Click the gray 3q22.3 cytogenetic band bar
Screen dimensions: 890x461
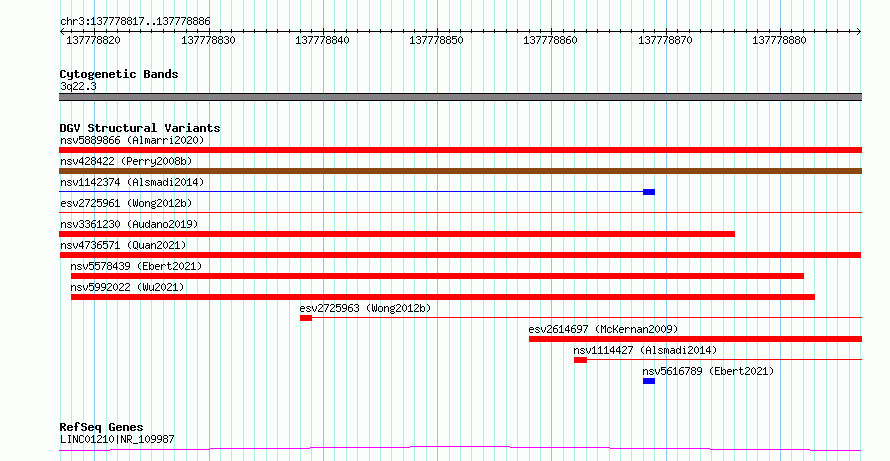460,97
